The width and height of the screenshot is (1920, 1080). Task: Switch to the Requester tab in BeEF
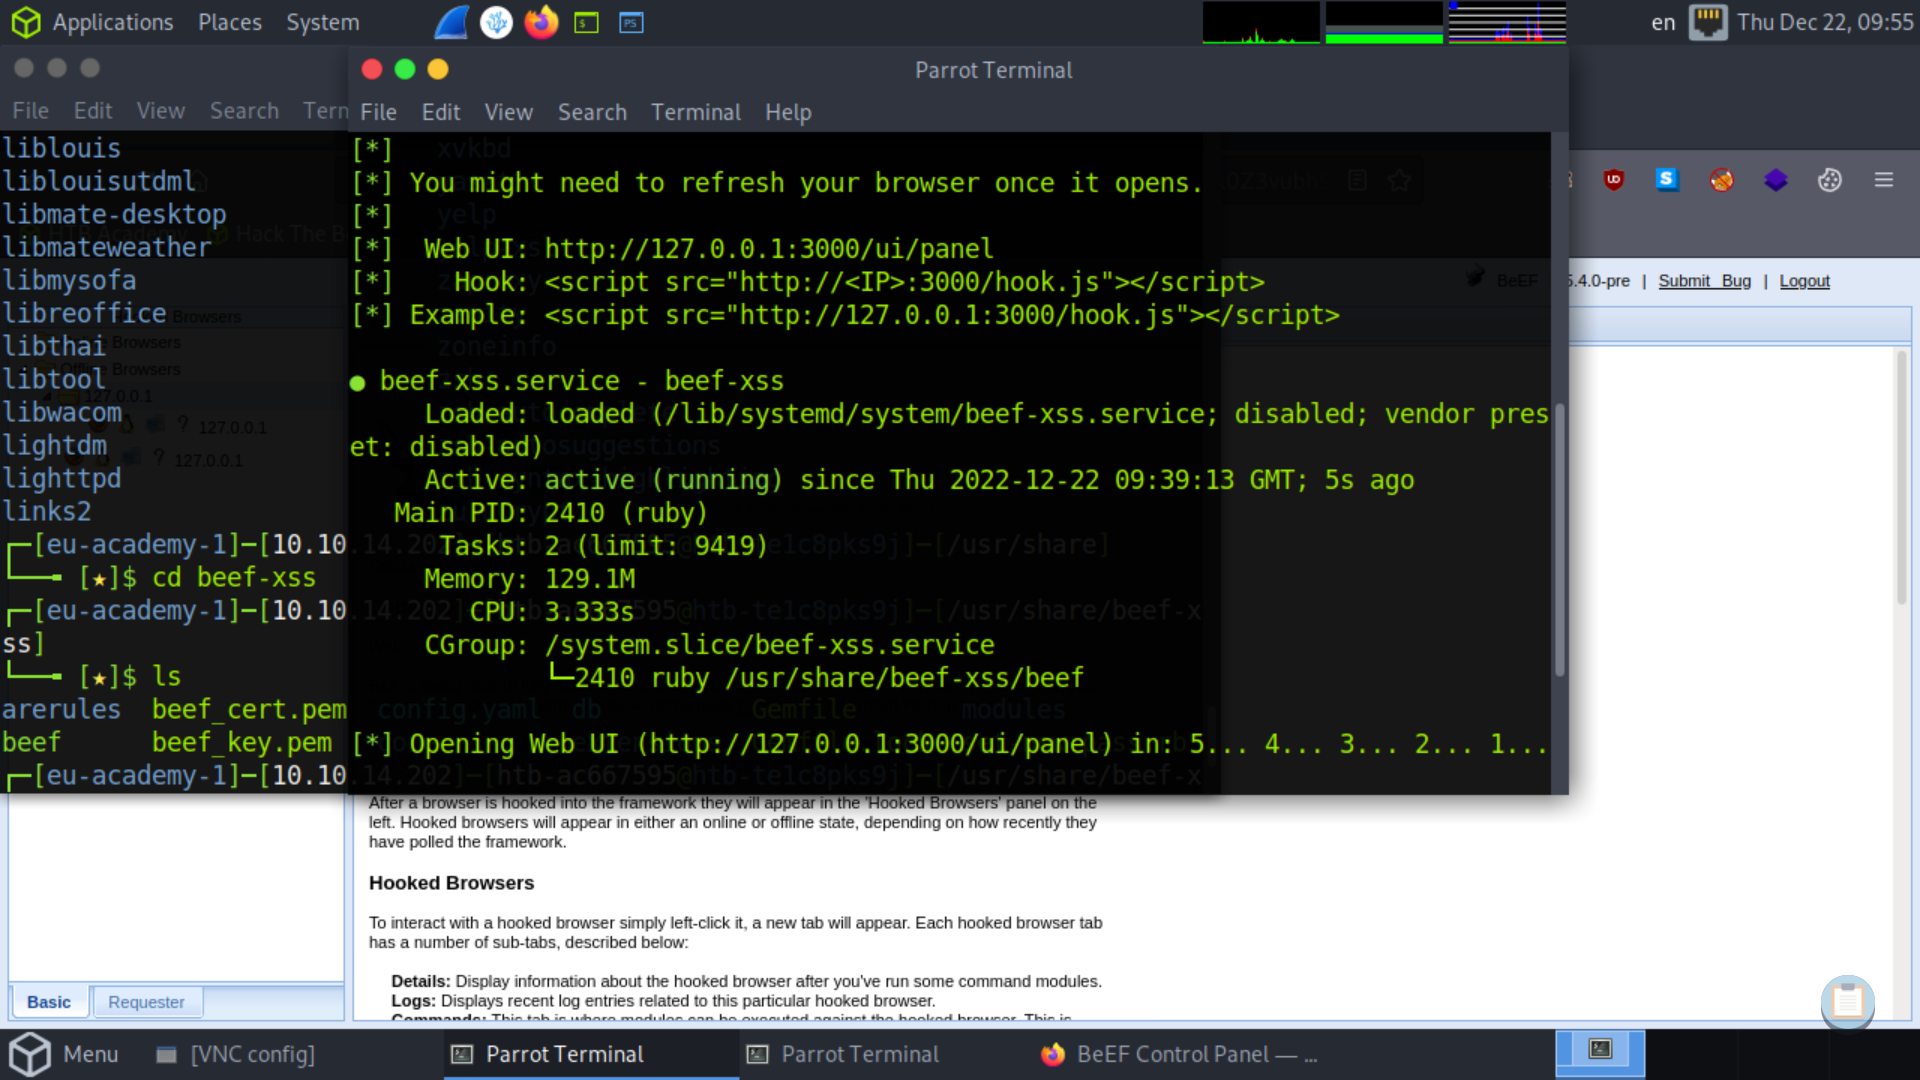point(146,1001)
